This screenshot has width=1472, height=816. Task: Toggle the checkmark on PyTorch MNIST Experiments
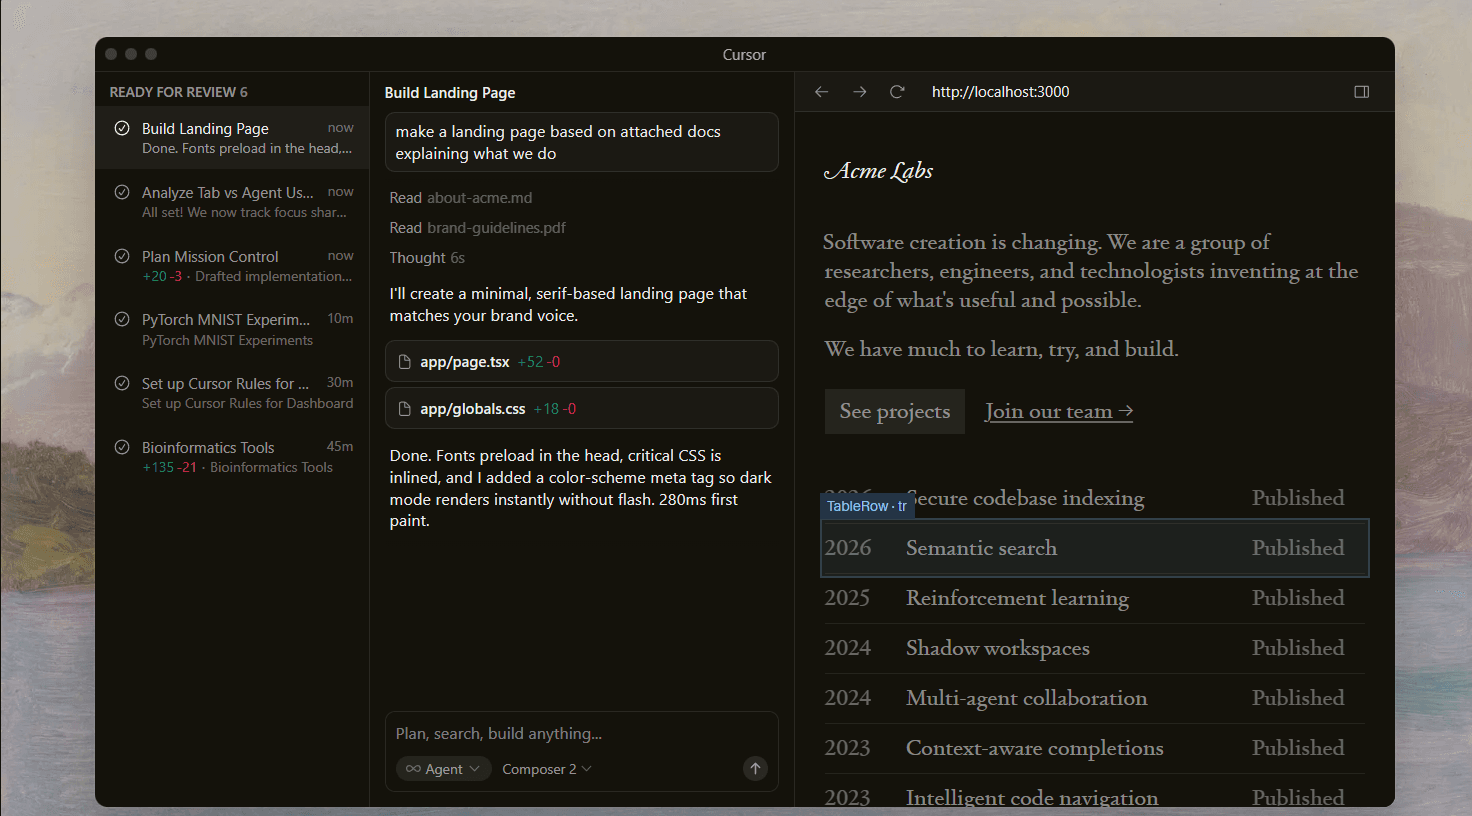coord(121,319)
